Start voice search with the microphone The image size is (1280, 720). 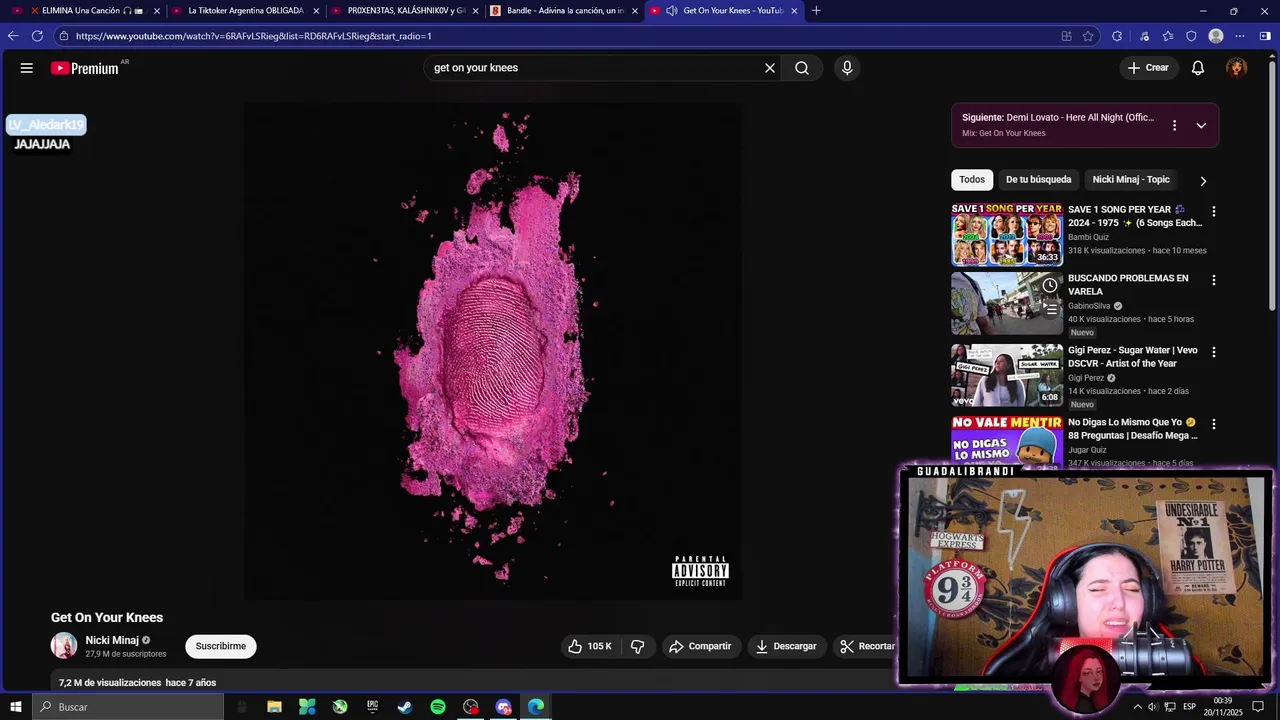(847, 68)
